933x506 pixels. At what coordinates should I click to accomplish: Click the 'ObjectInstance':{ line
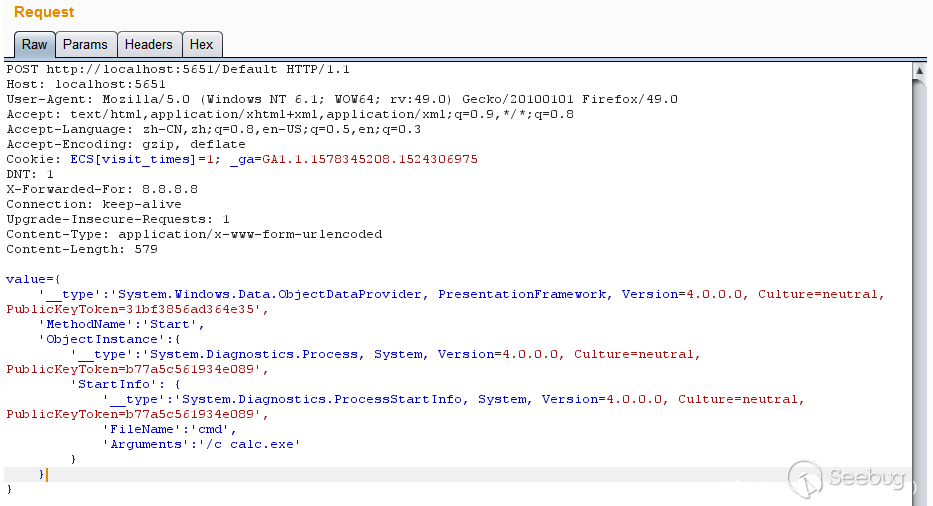pyautogui.click(x=109, y=339)
